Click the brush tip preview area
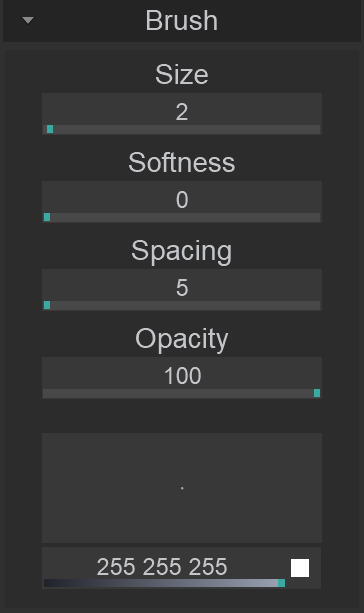This screenshot has width=364, height=613. click(x=182, y=488)
